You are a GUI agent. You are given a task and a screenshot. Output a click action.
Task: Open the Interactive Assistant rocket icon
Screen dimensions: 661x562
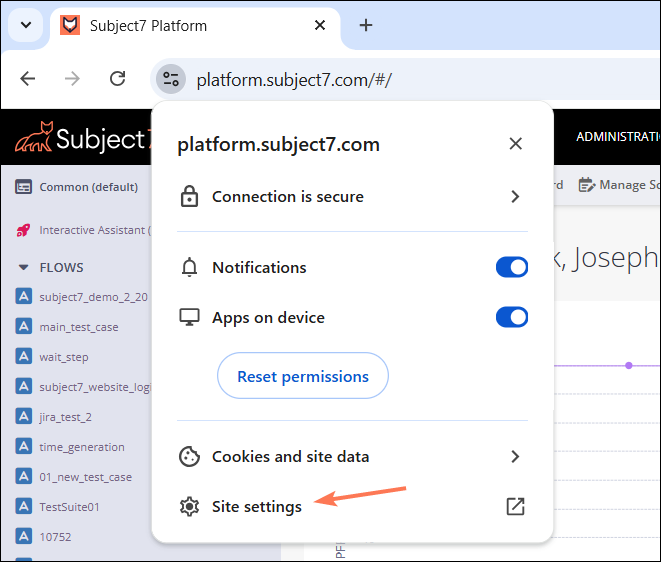(x=23, y=230)
